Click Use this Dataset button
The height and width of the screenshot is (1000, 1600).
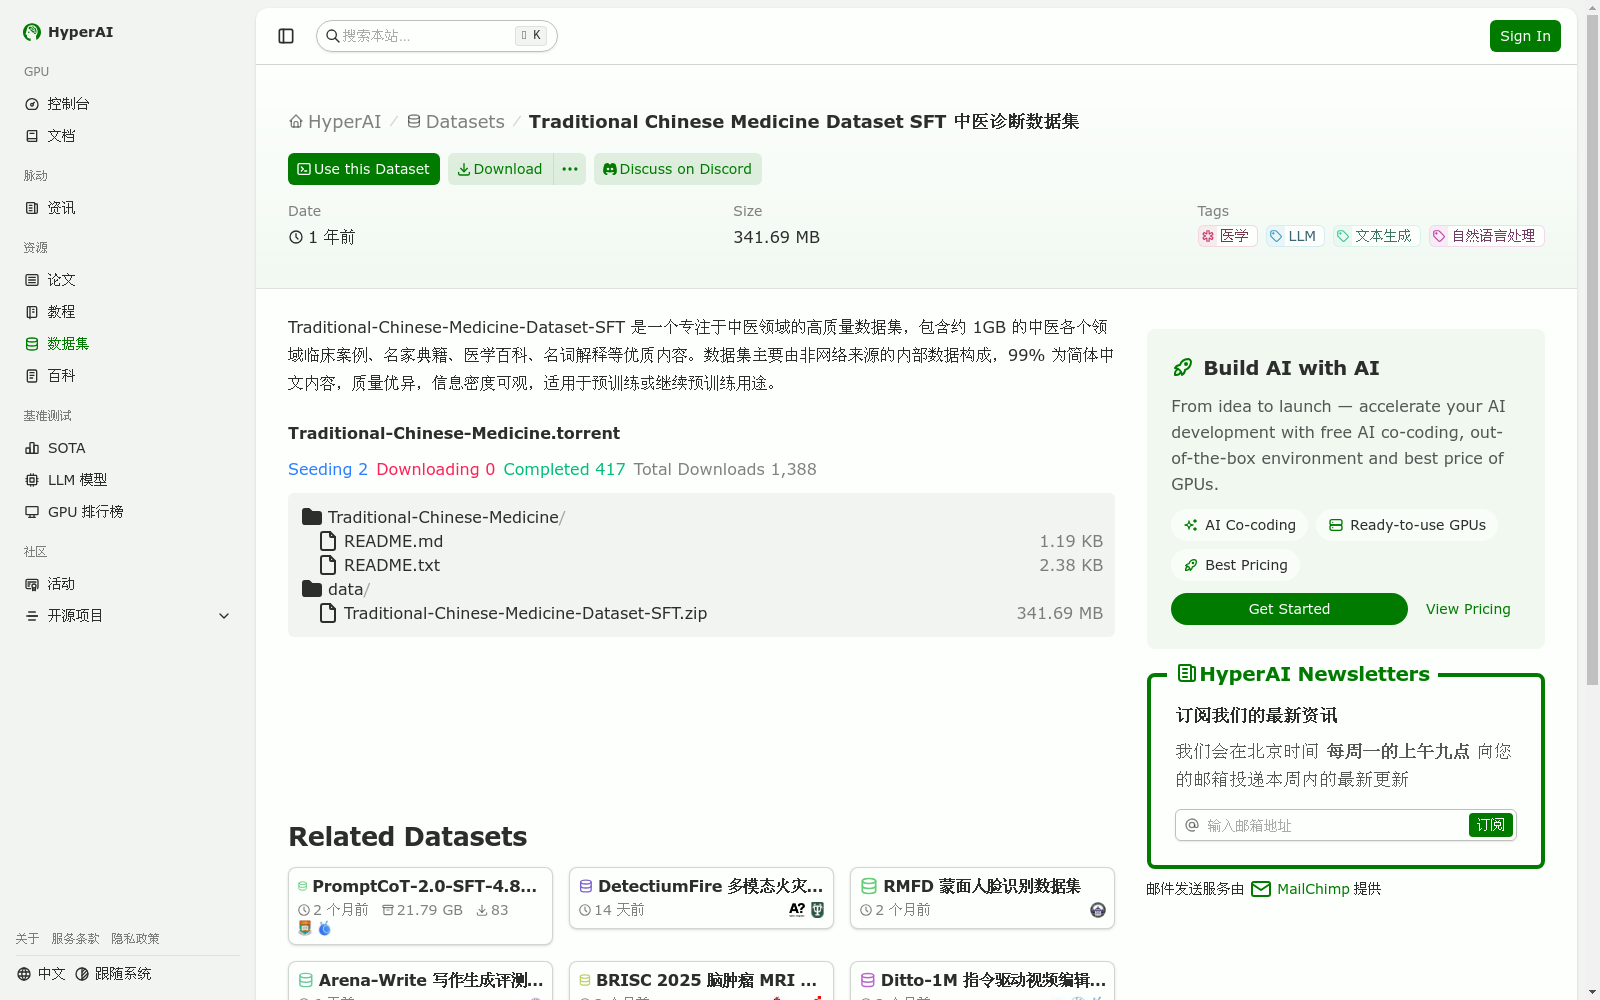click(x=364, y=169)
